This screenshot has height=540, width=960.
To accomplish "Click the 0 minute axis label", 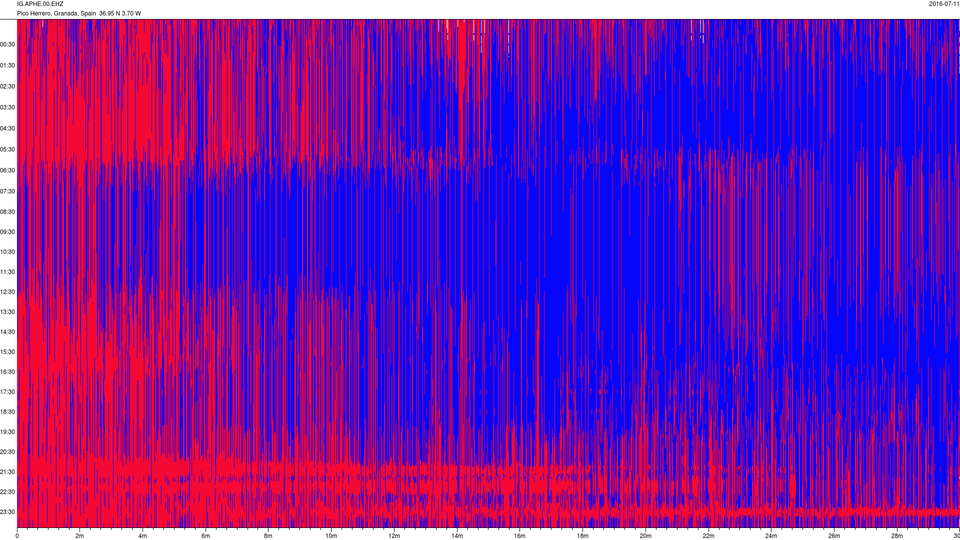I will click(17, 536).
